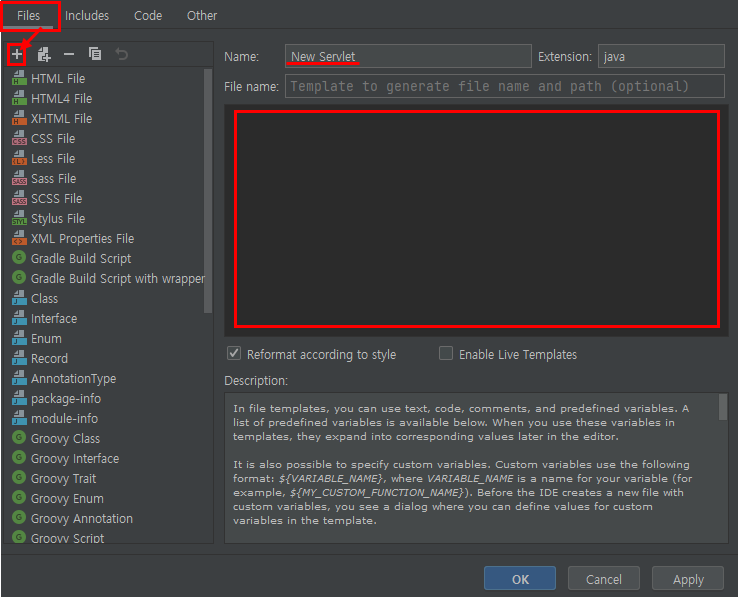Image resolution: width=738 pixels, height=597 pixels.
Task: Toggle Reformat according to style checkbox
Action: [x=234, y=353]
